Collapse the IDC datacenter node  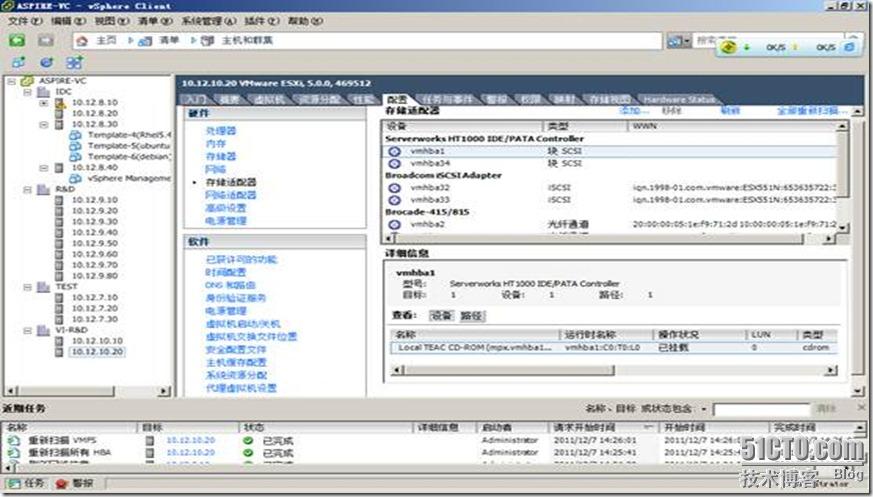[x=27, y=92]
